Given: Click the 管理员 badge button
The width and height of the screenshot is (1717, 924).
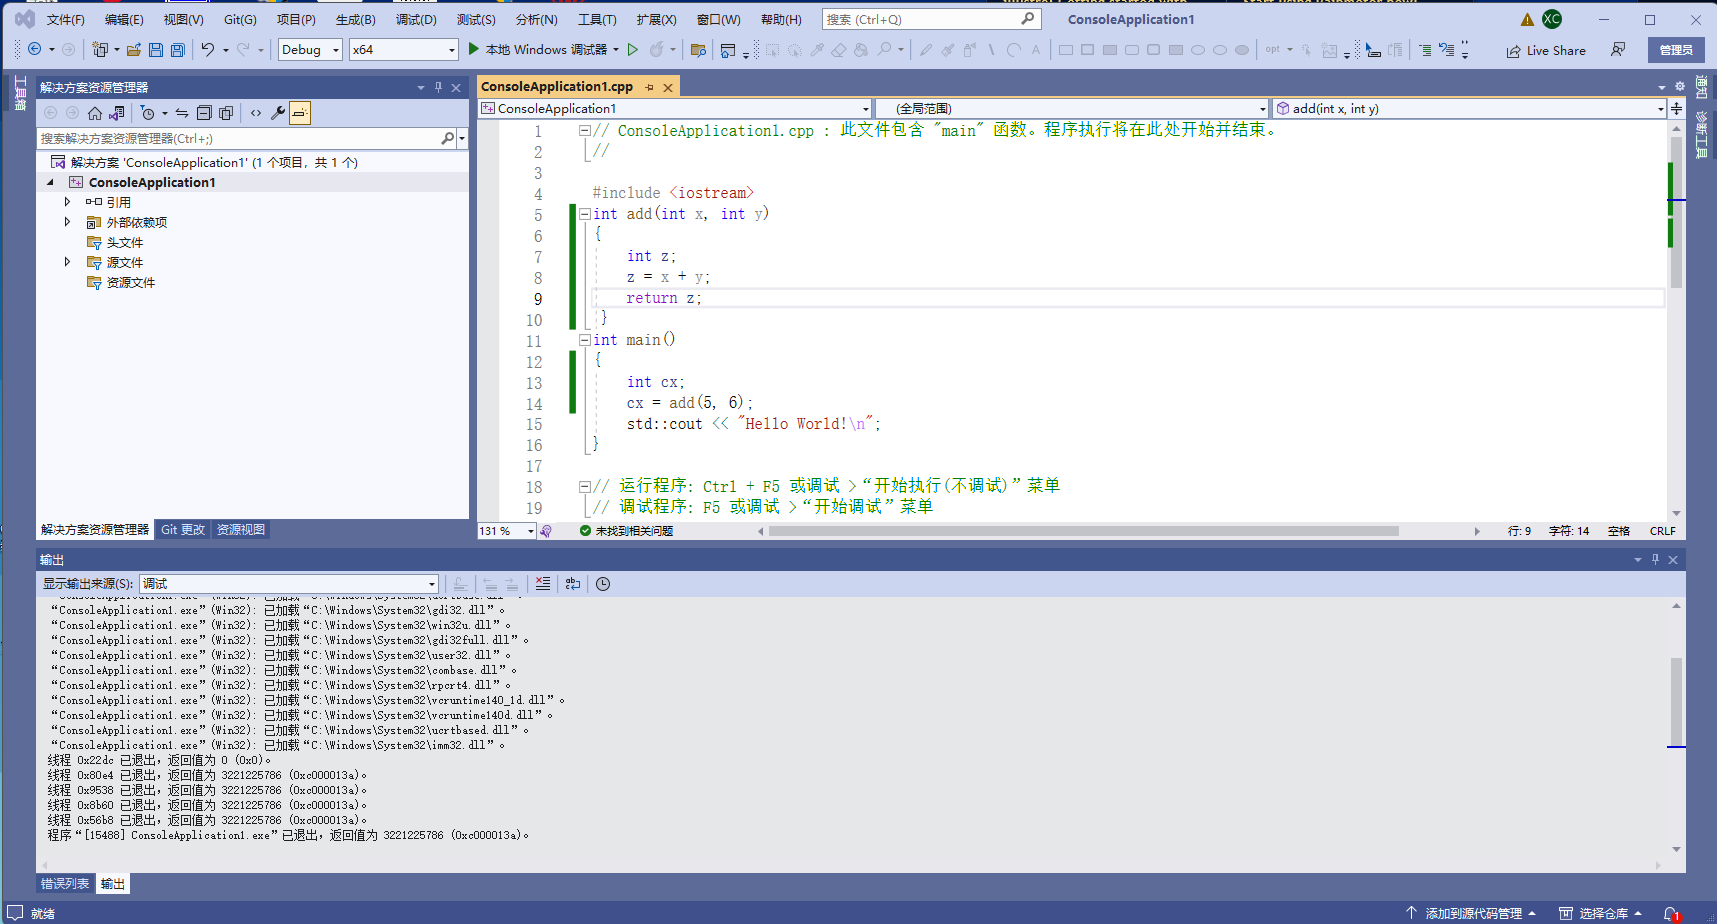Looking at the screenshot, I should (1676, 50).
